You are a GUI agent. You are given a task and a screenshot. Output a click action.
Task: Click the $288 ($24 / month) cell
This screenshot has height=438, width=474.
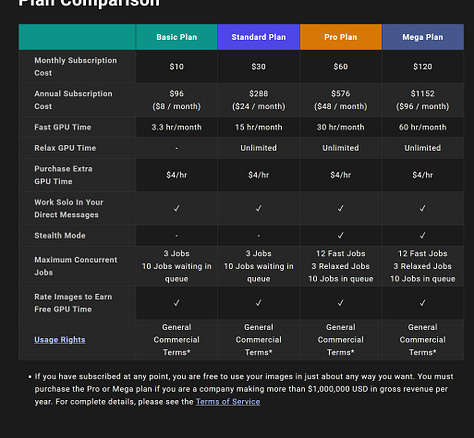point(259,100)
